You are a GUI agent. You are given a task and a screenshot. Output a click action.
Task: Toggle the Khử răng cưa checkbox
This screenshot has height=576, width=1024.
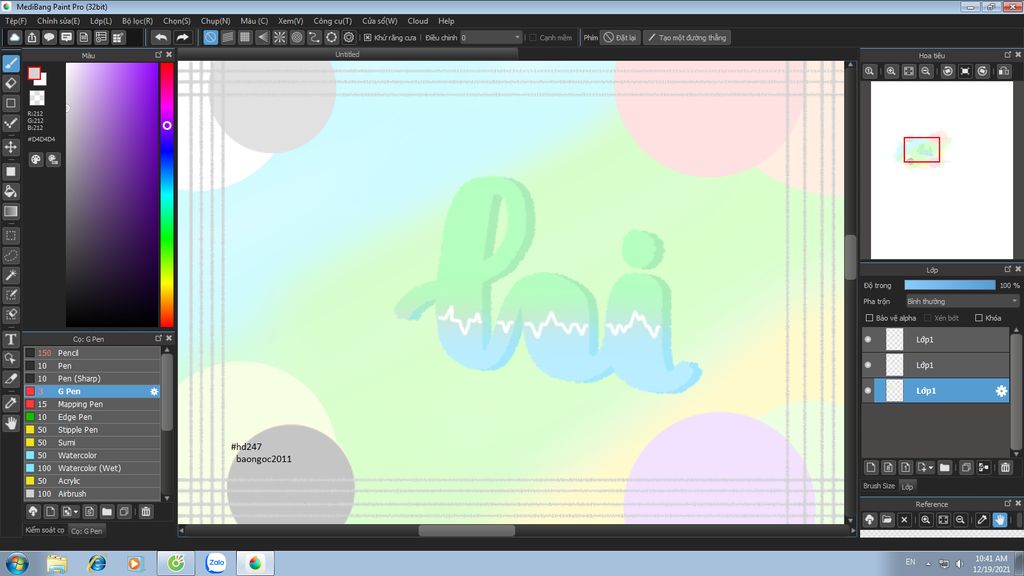click(x=368, y=37)
